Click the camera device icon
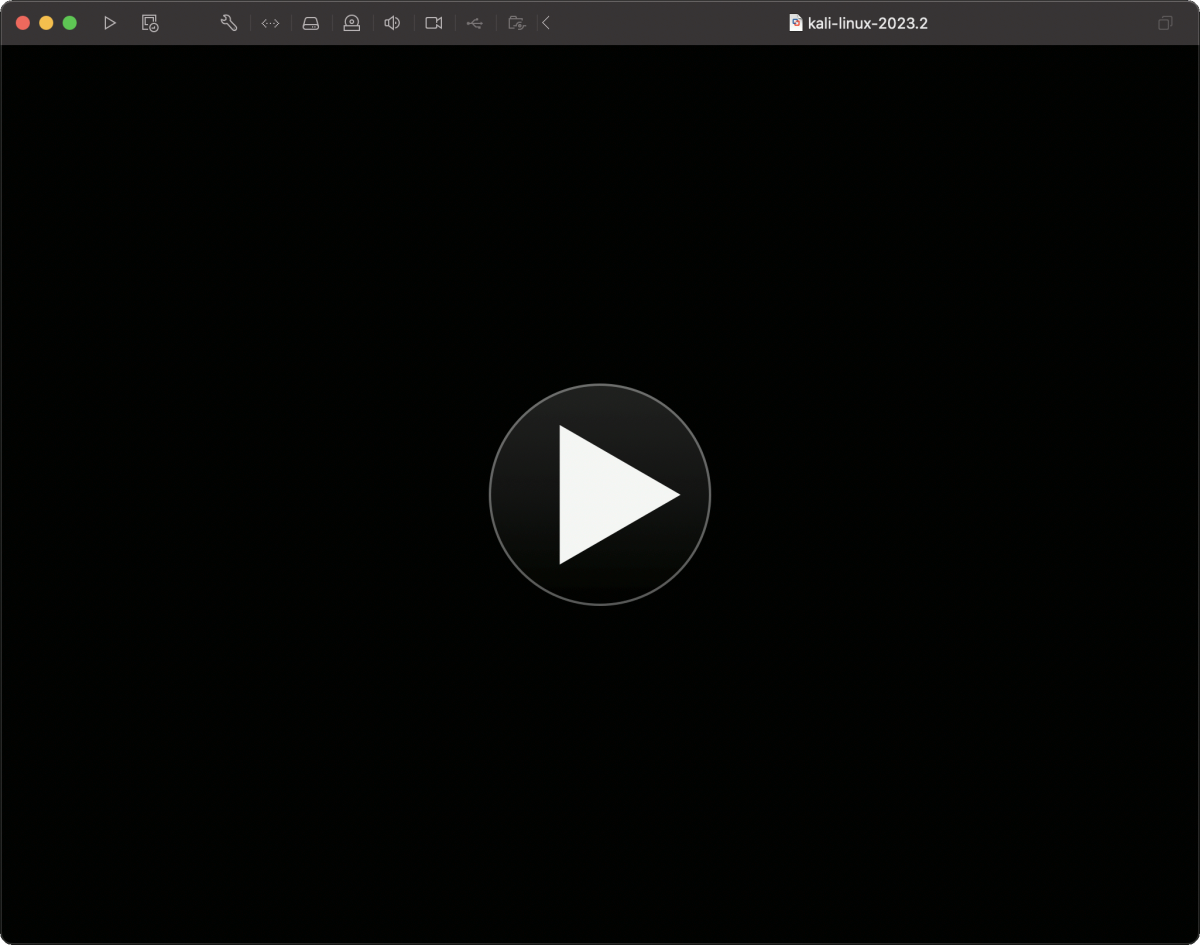Screen dimensions: 1200x945 433,23
